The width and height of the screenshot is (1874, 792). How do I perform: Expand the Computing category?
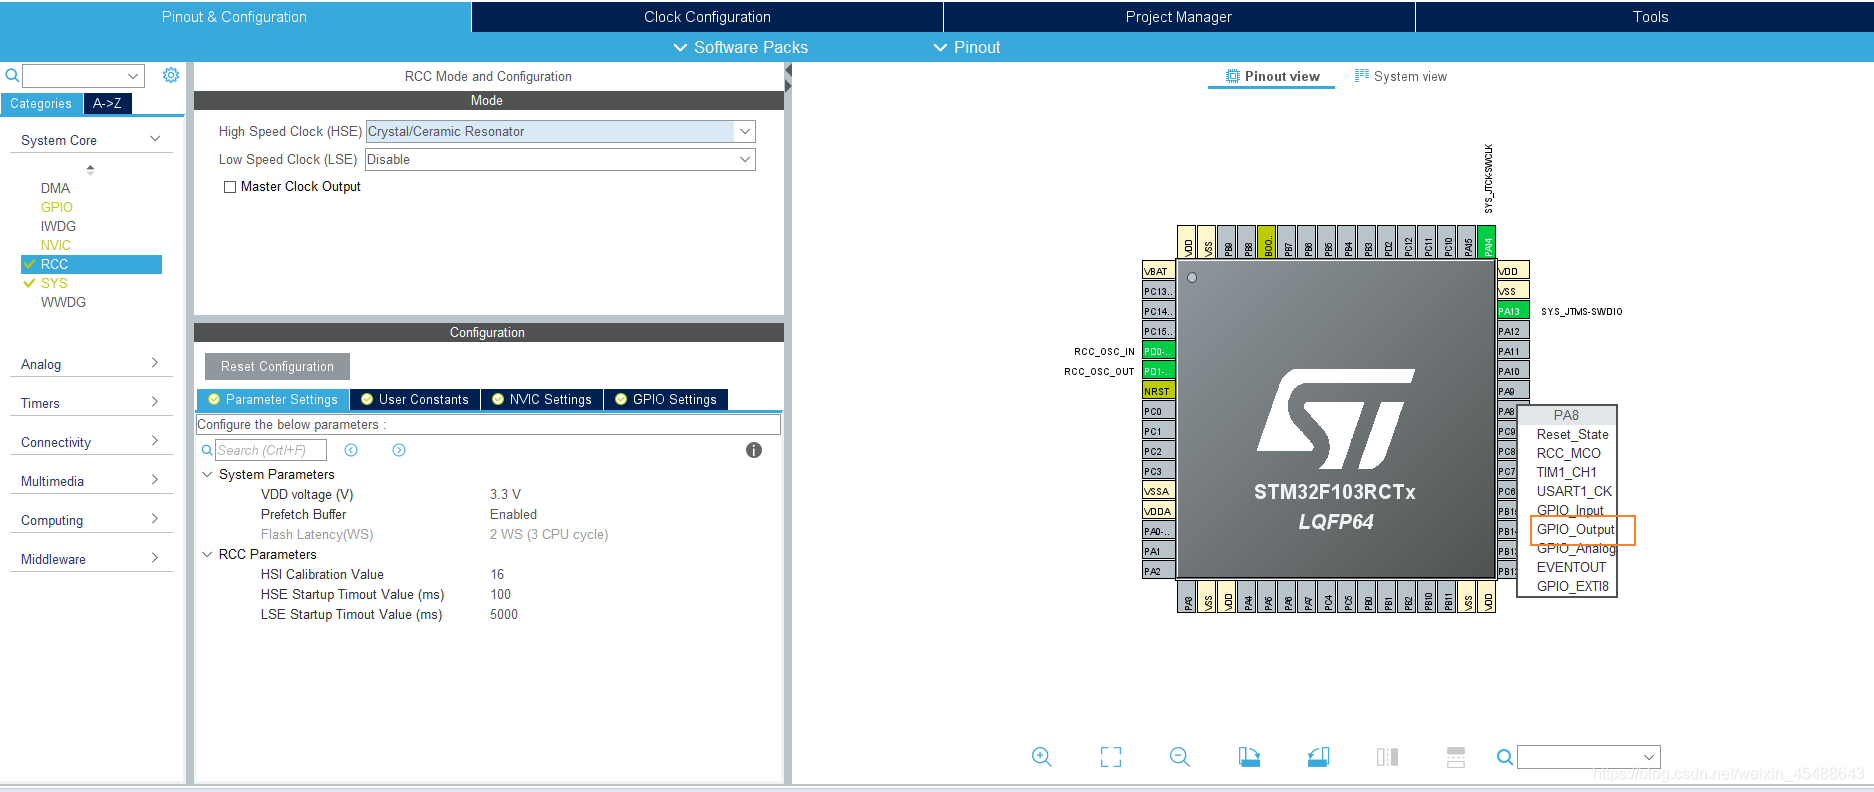155,519
